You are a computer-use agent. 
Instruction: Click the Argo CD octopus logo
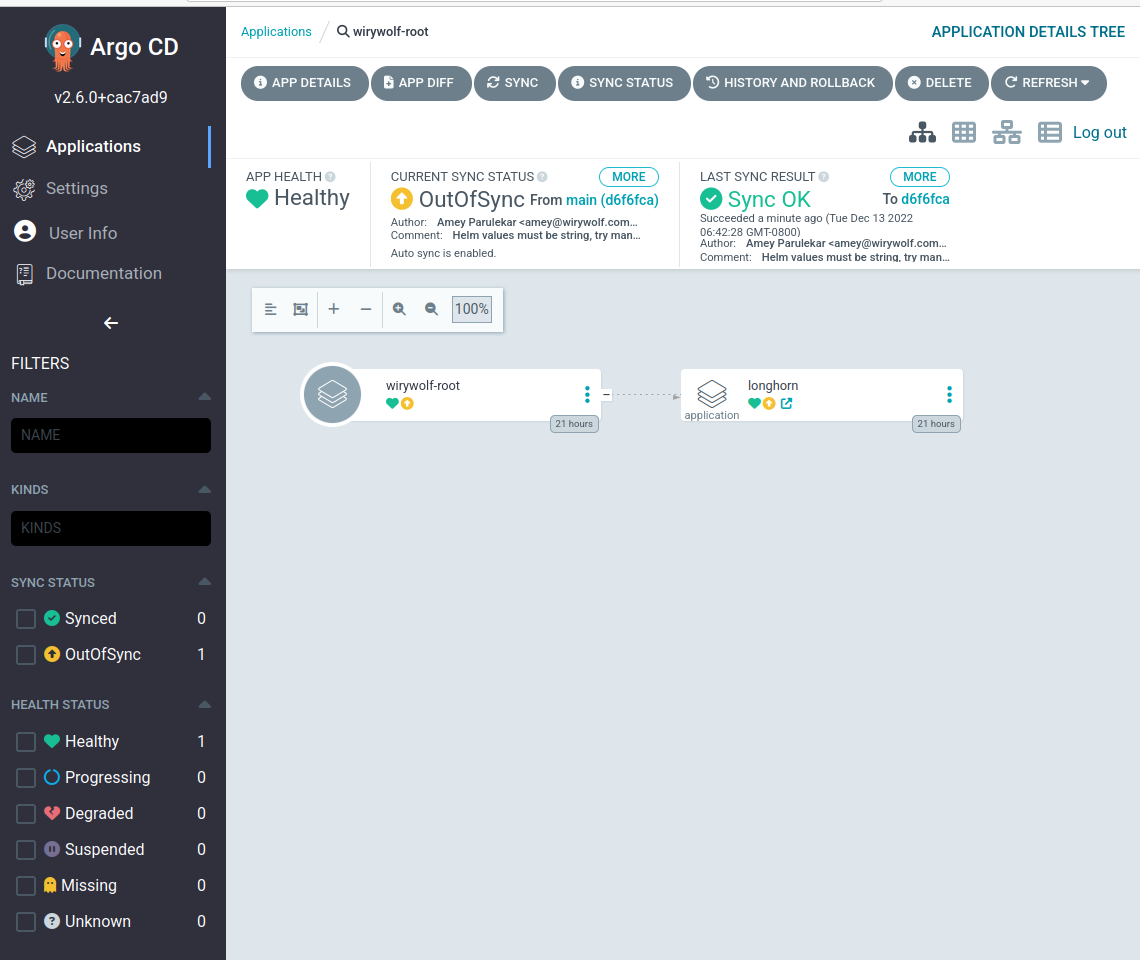[x=63, y=46]
